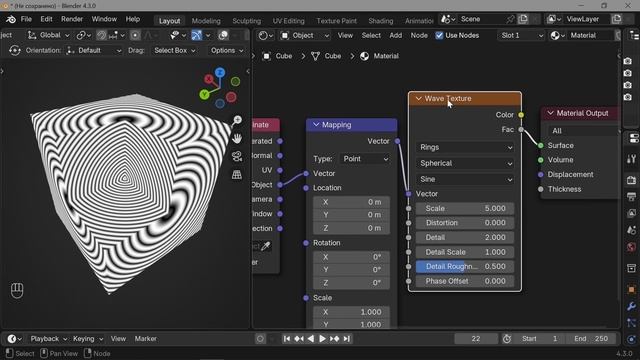Image resolution: width=640 pixels, height=360 pixels.
Task: Click the Material breadcrumb
Action: [x=380, y=56]
